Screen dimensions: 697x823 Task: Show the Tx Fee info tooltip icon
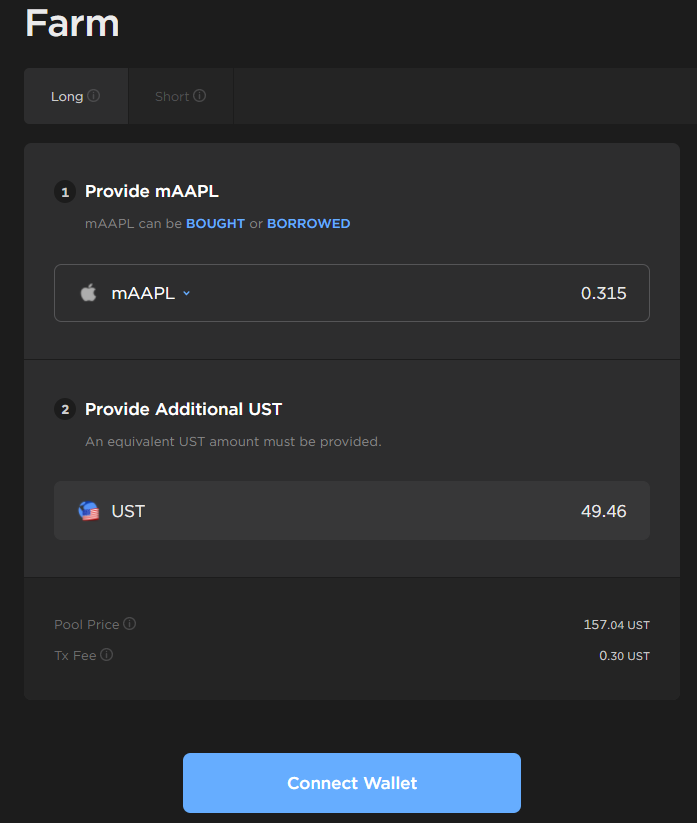(107, 655)
